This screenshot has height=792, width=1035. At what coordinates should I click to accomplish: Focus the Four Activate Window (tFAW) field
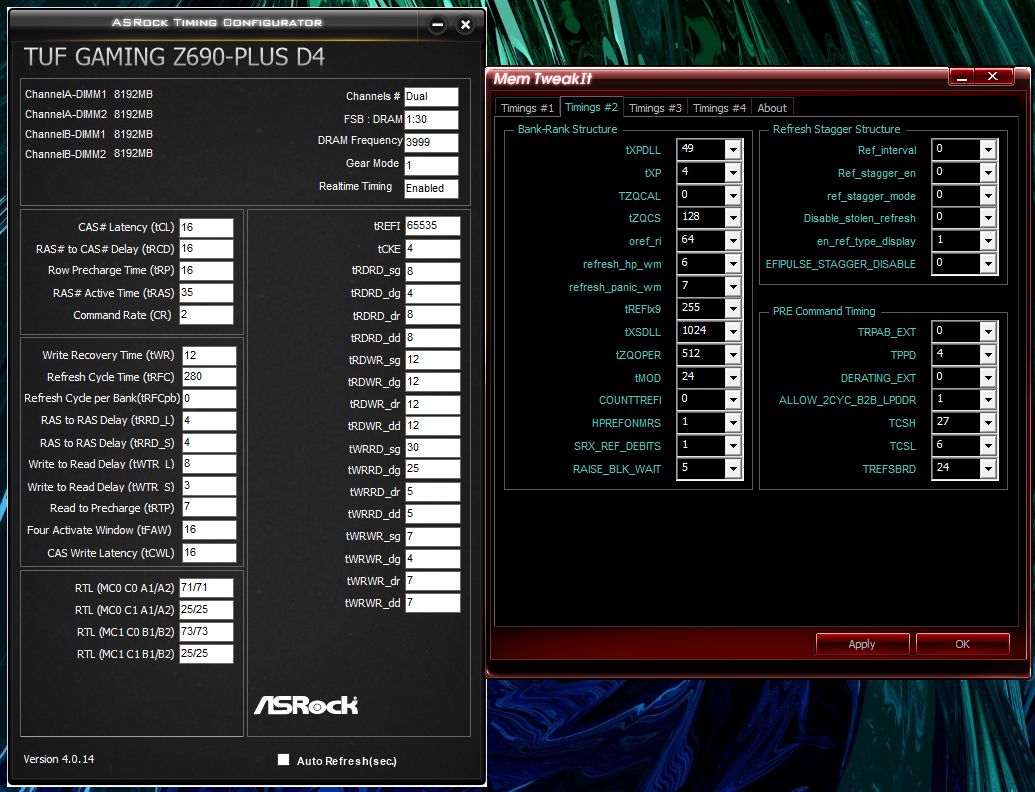pyautogui.click(x=209, y=530)
